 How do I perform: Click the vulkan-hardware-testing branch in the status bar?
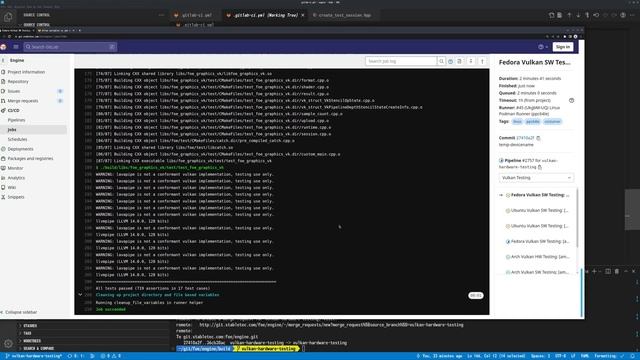33,356
